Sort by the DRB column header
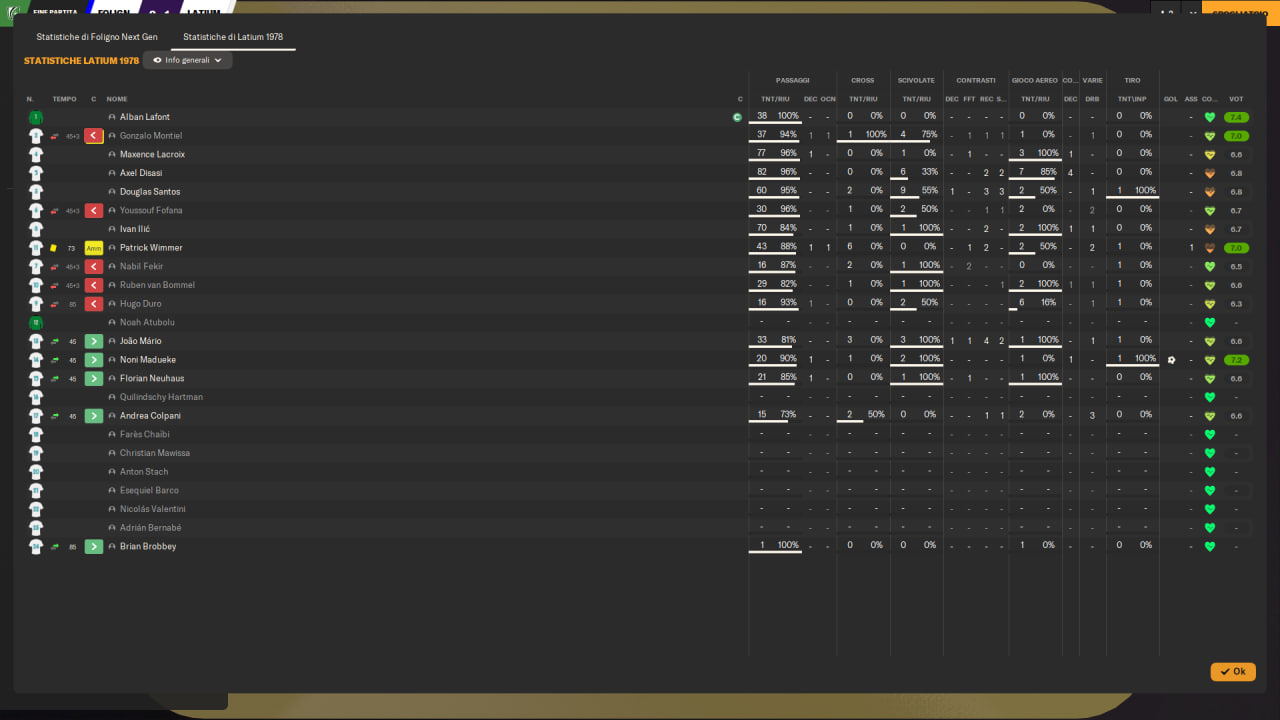The image size is (1280, 720). (x=1092, y=99)
